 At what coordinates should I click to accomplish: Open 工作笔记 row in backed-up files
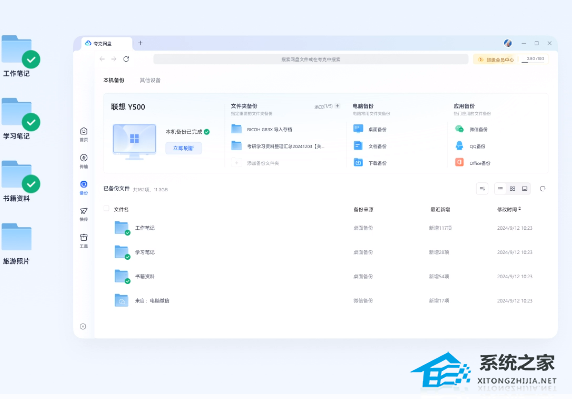click(325, 228)
